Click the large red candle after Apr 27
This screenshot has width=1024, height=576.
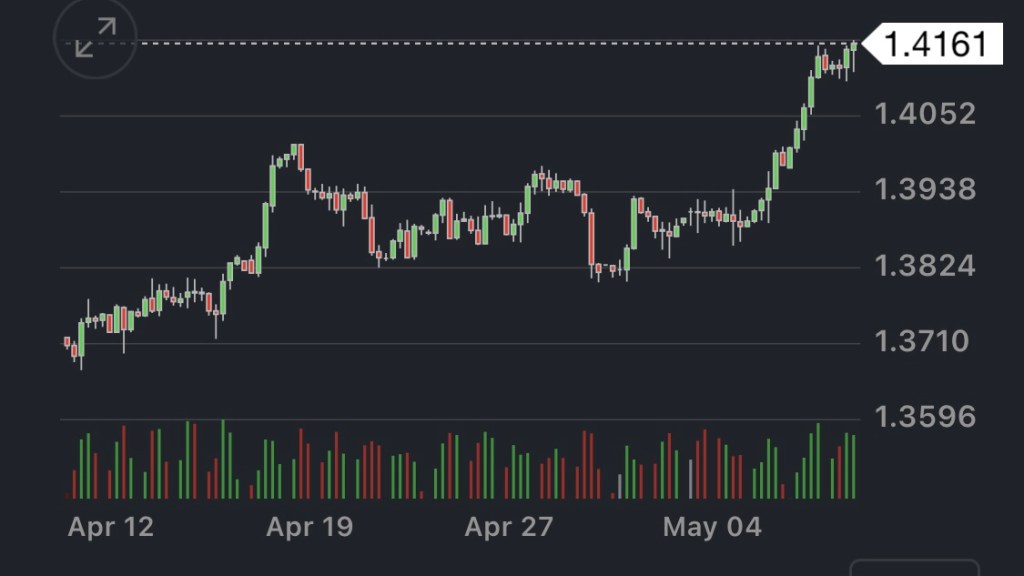[591, 240]
